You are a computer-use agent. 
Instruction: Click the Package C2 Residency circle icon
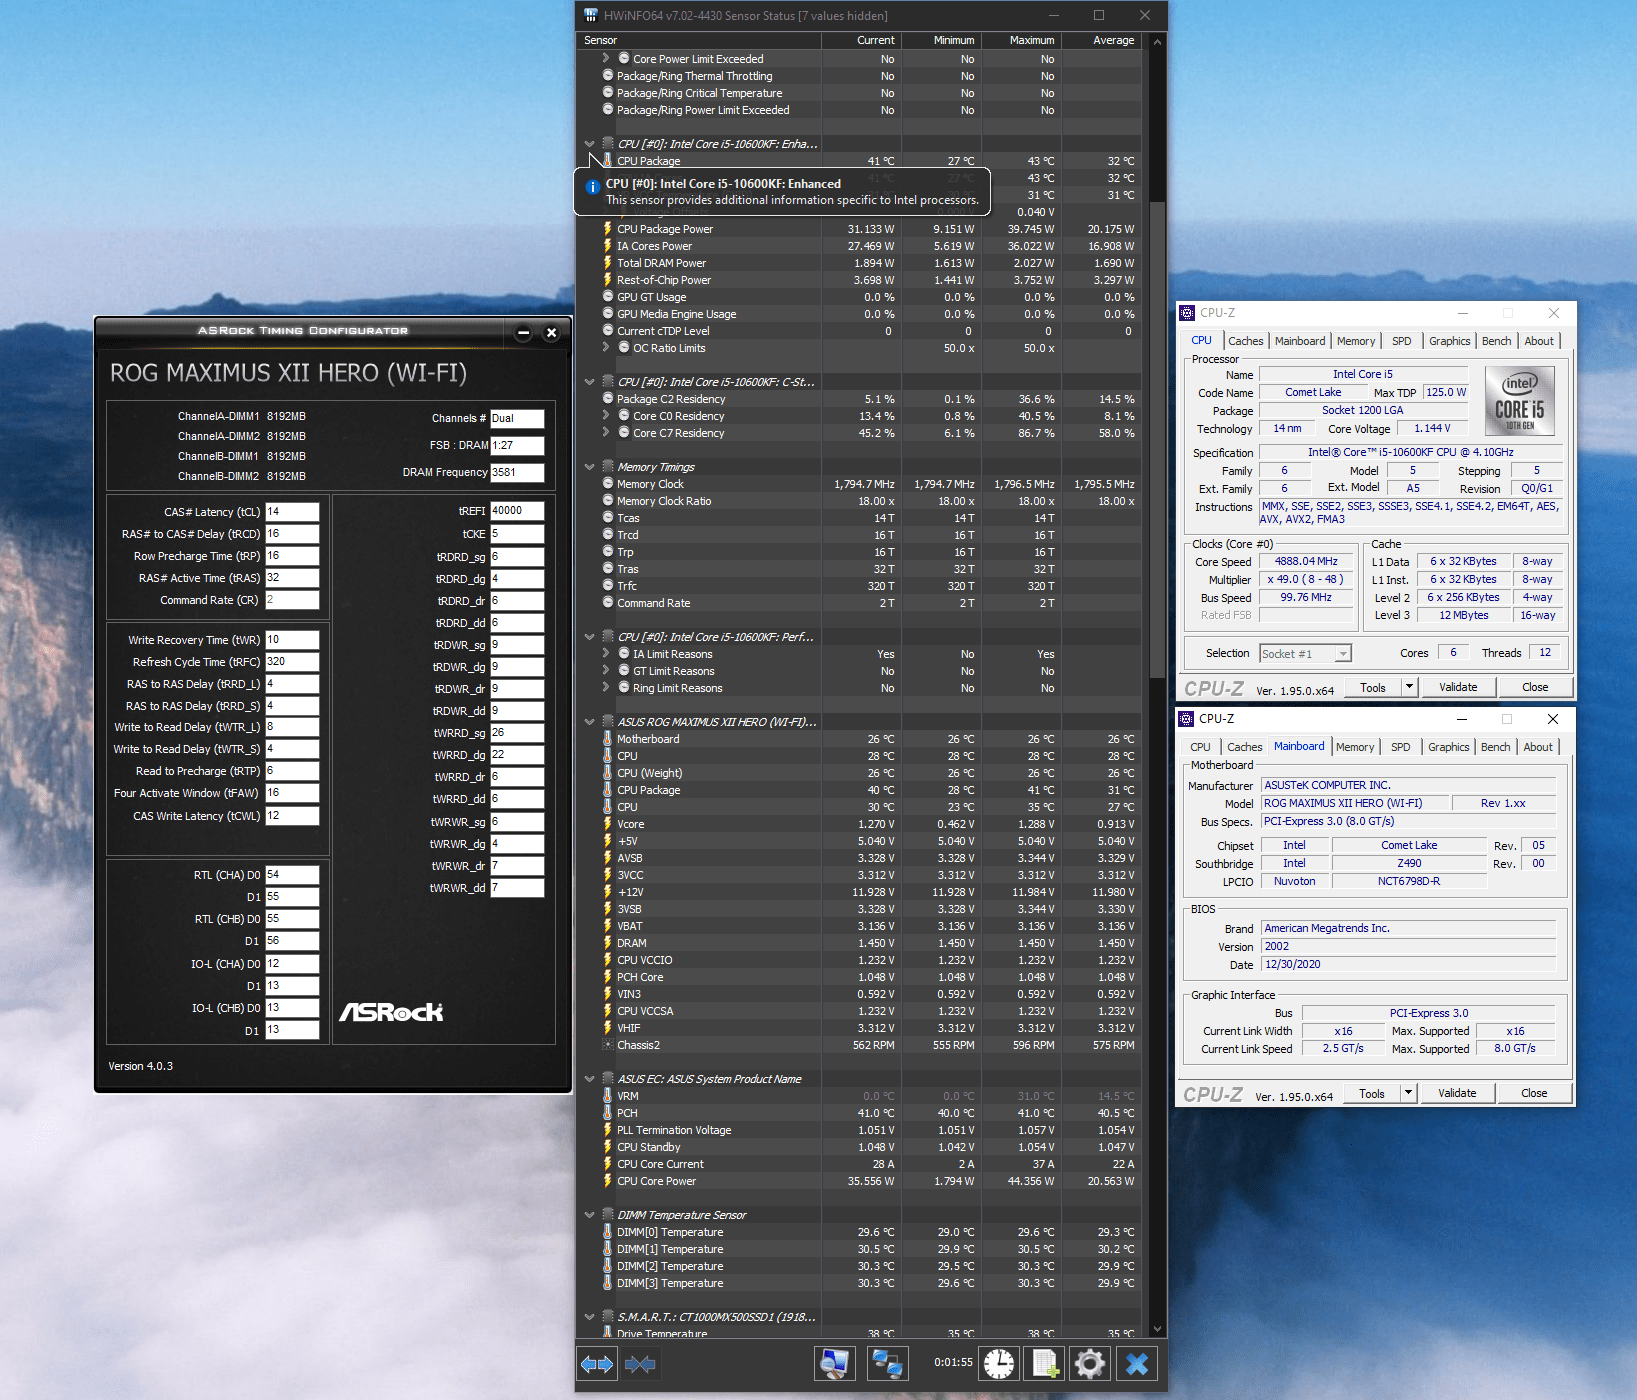607,399
